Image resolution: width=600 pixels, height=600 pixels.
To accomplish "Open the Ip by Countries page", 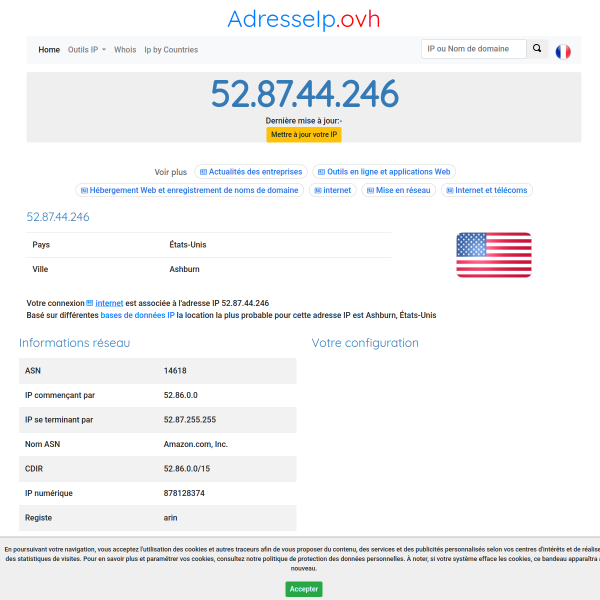I will click(x=171, y=50).
